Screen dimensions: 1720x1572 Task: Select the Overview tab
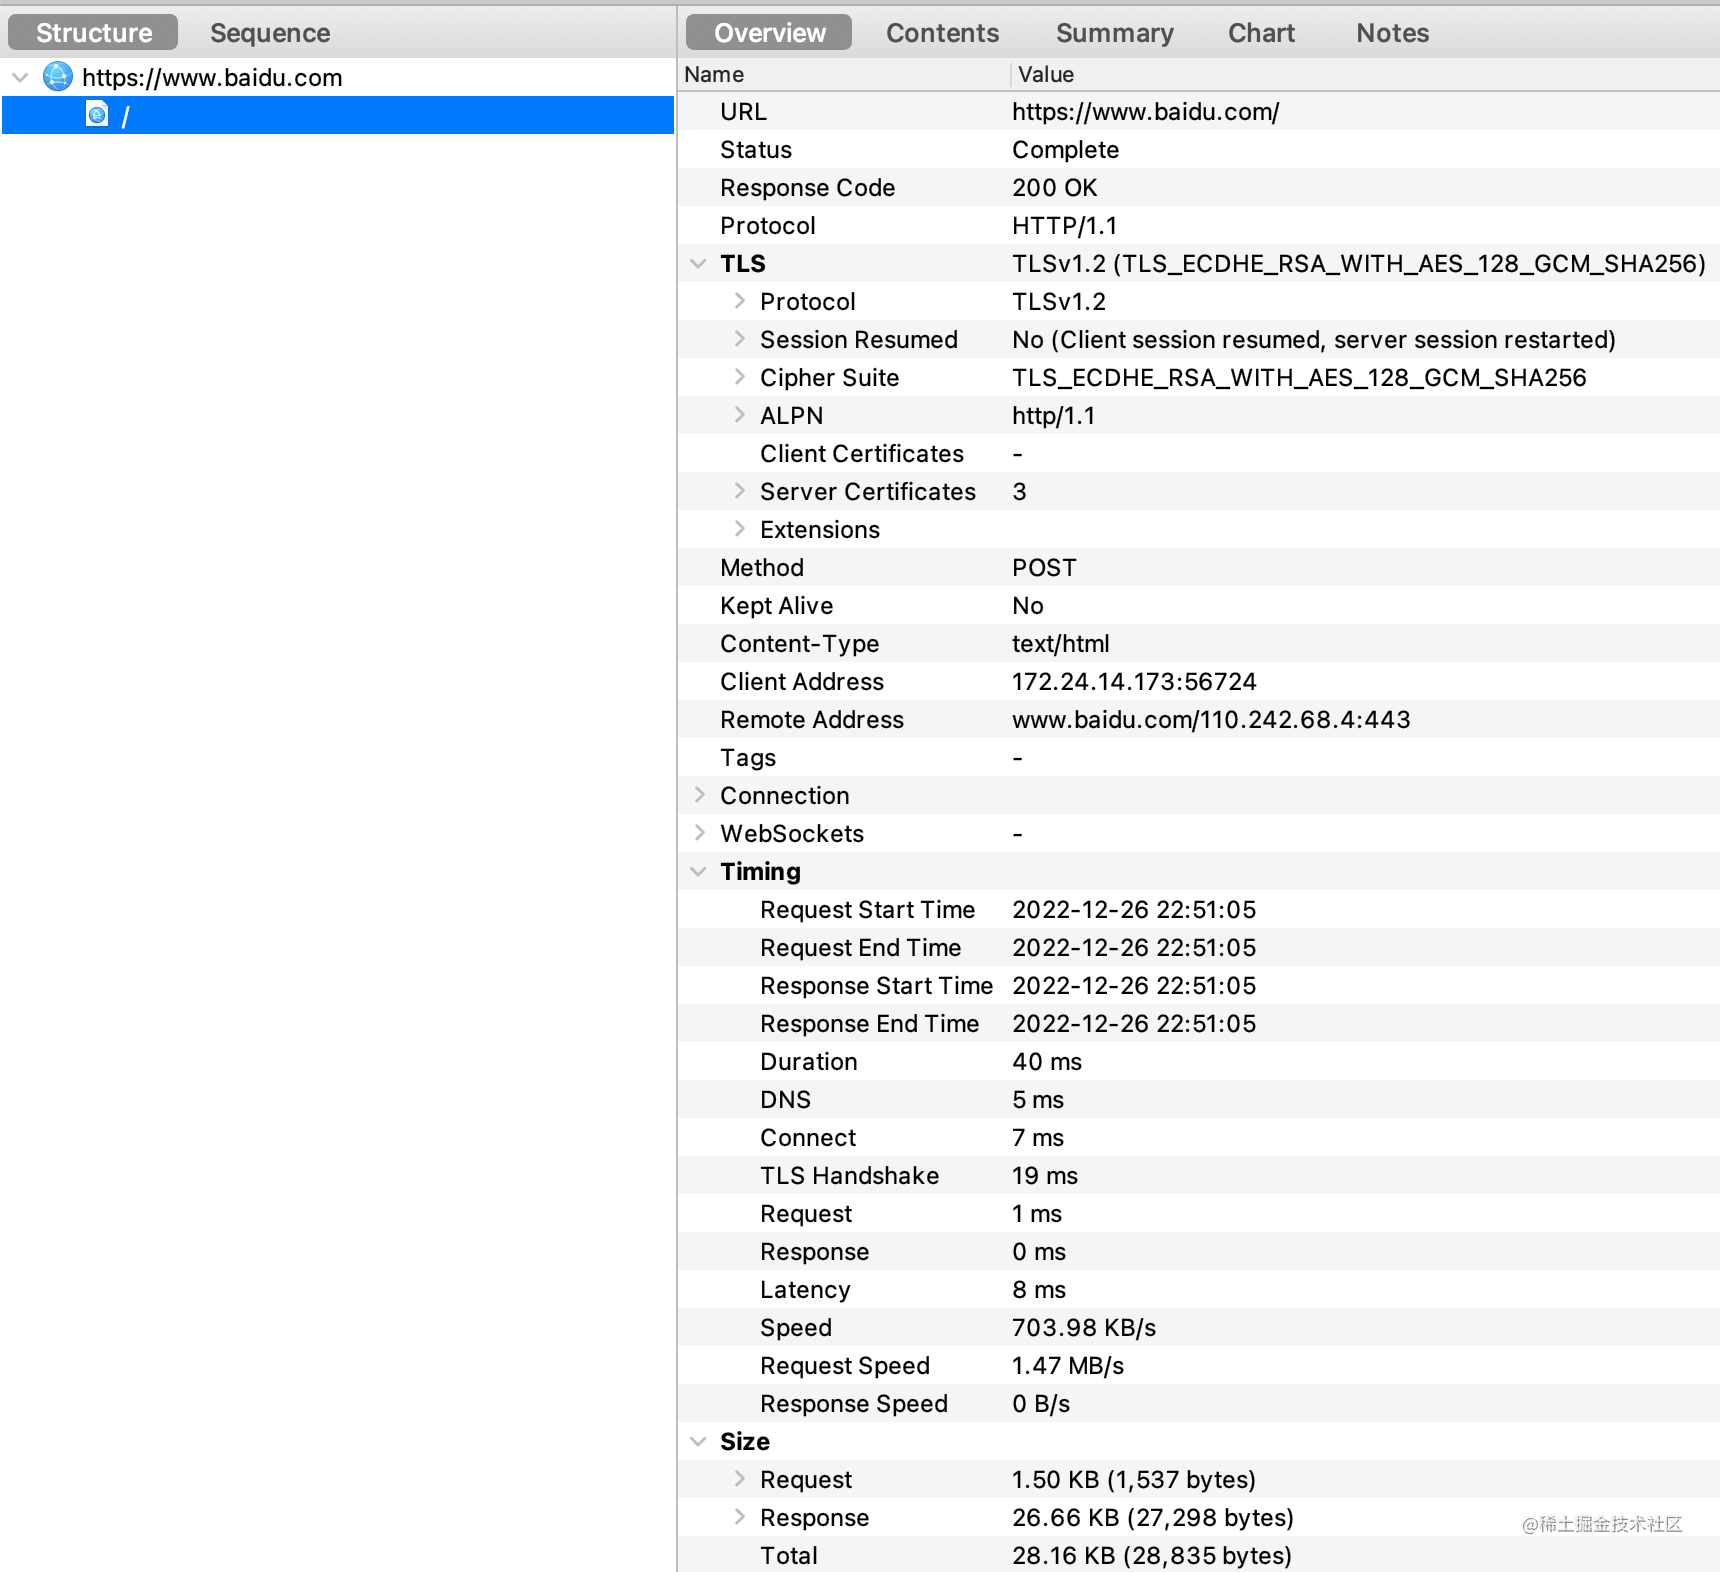pyautogui.click(x=769, y=32)
